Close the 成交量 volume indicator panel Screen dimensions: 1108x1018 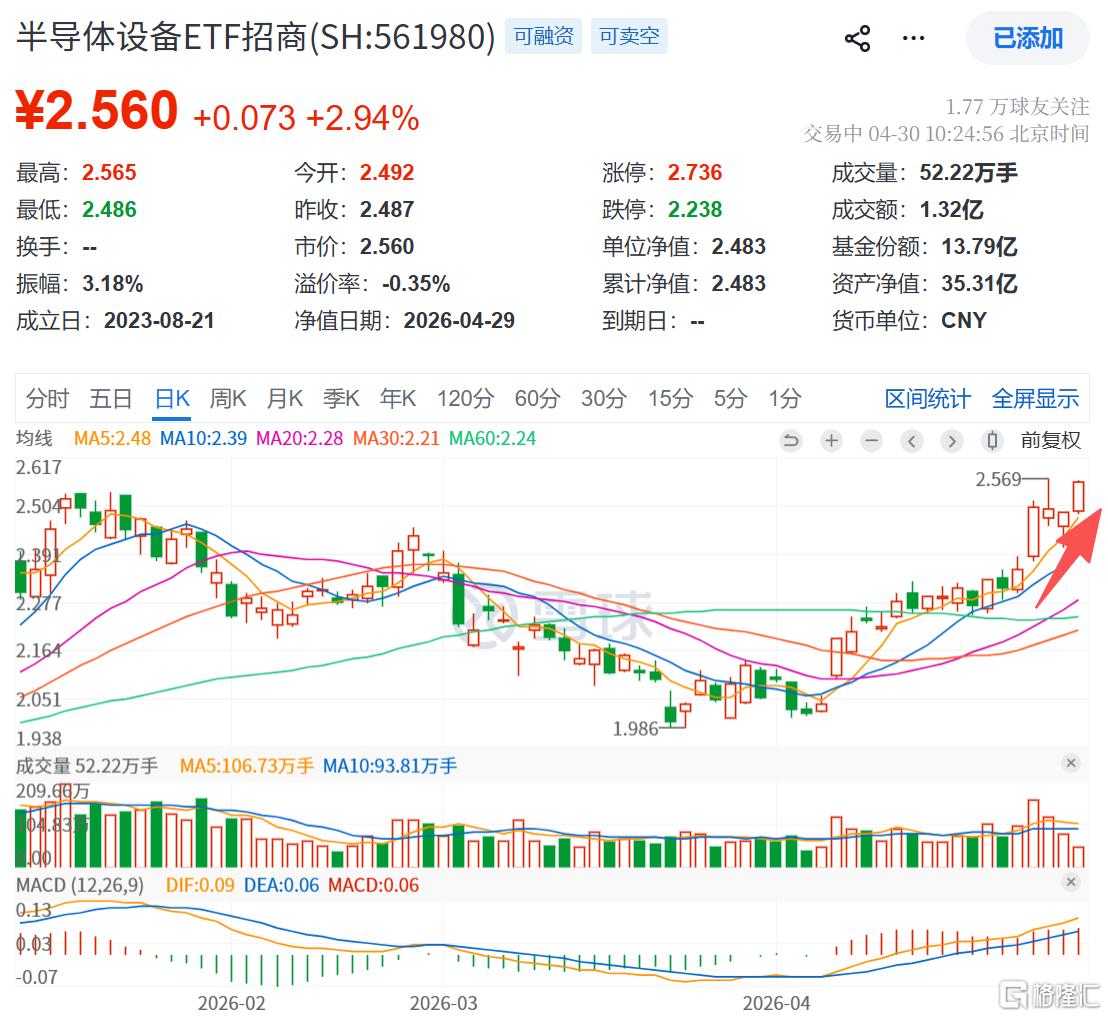[x=1071, y=762]
